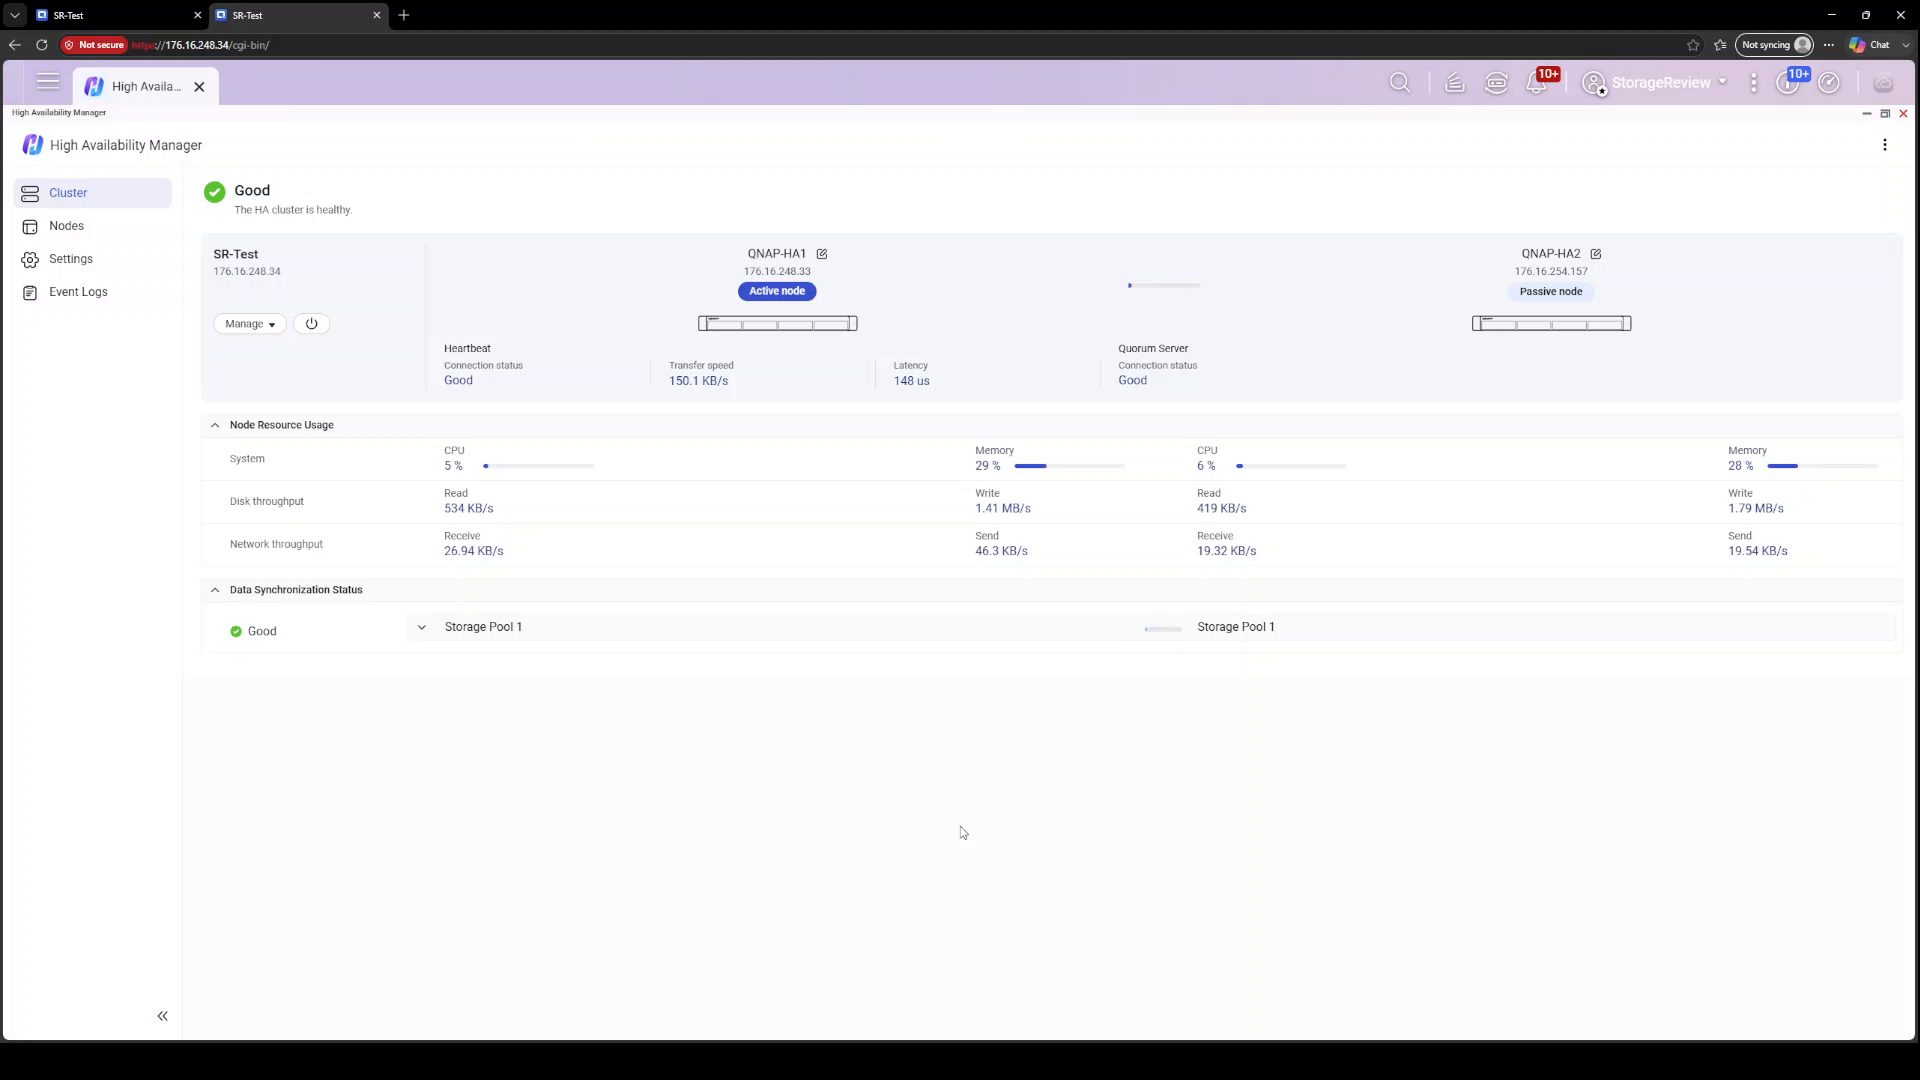
Task: Collapse the Data Synchronization Status section
Action: pos(215,590)
